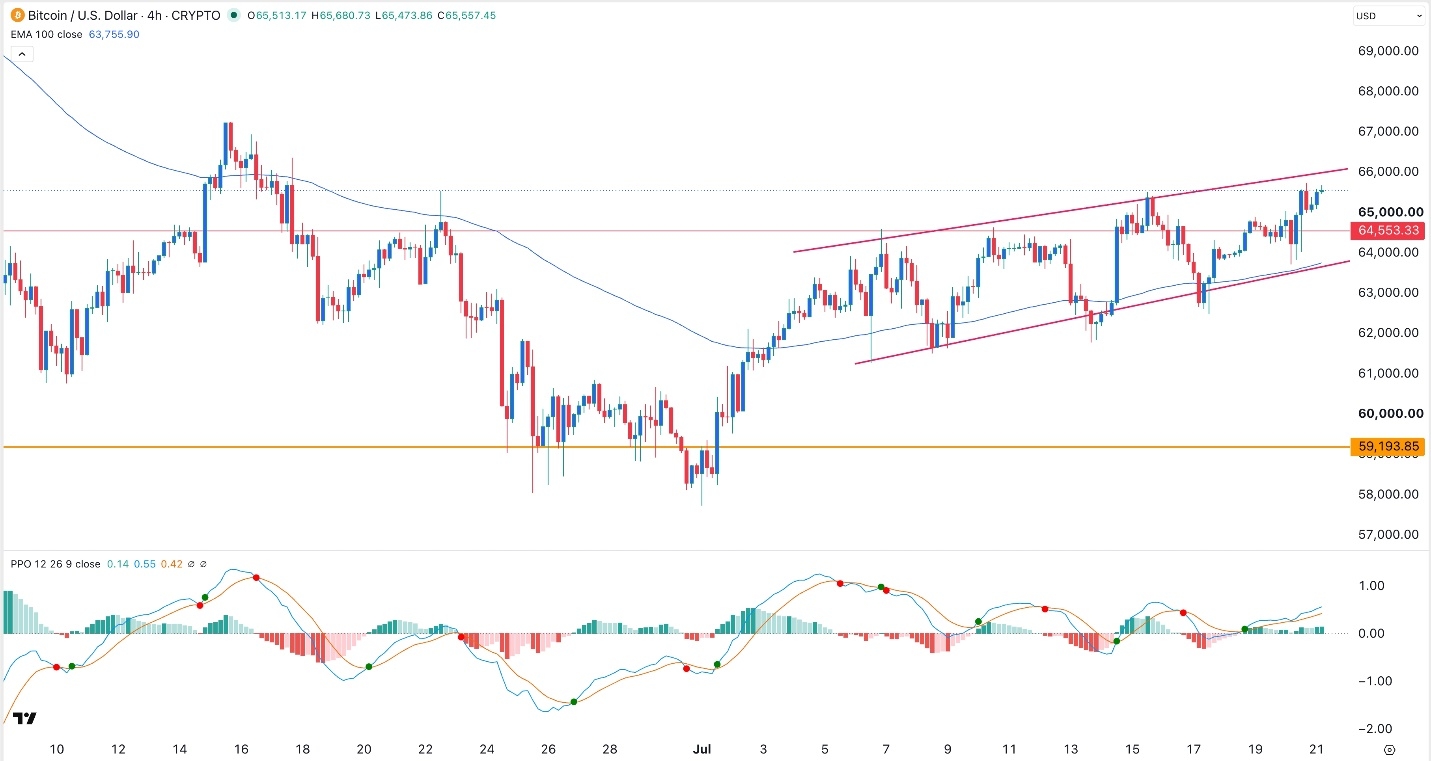Image resolution: width=1431 pixels, height=761 pixels.
Task: Click date 16 on the time axis
Action: coord(241,748)
